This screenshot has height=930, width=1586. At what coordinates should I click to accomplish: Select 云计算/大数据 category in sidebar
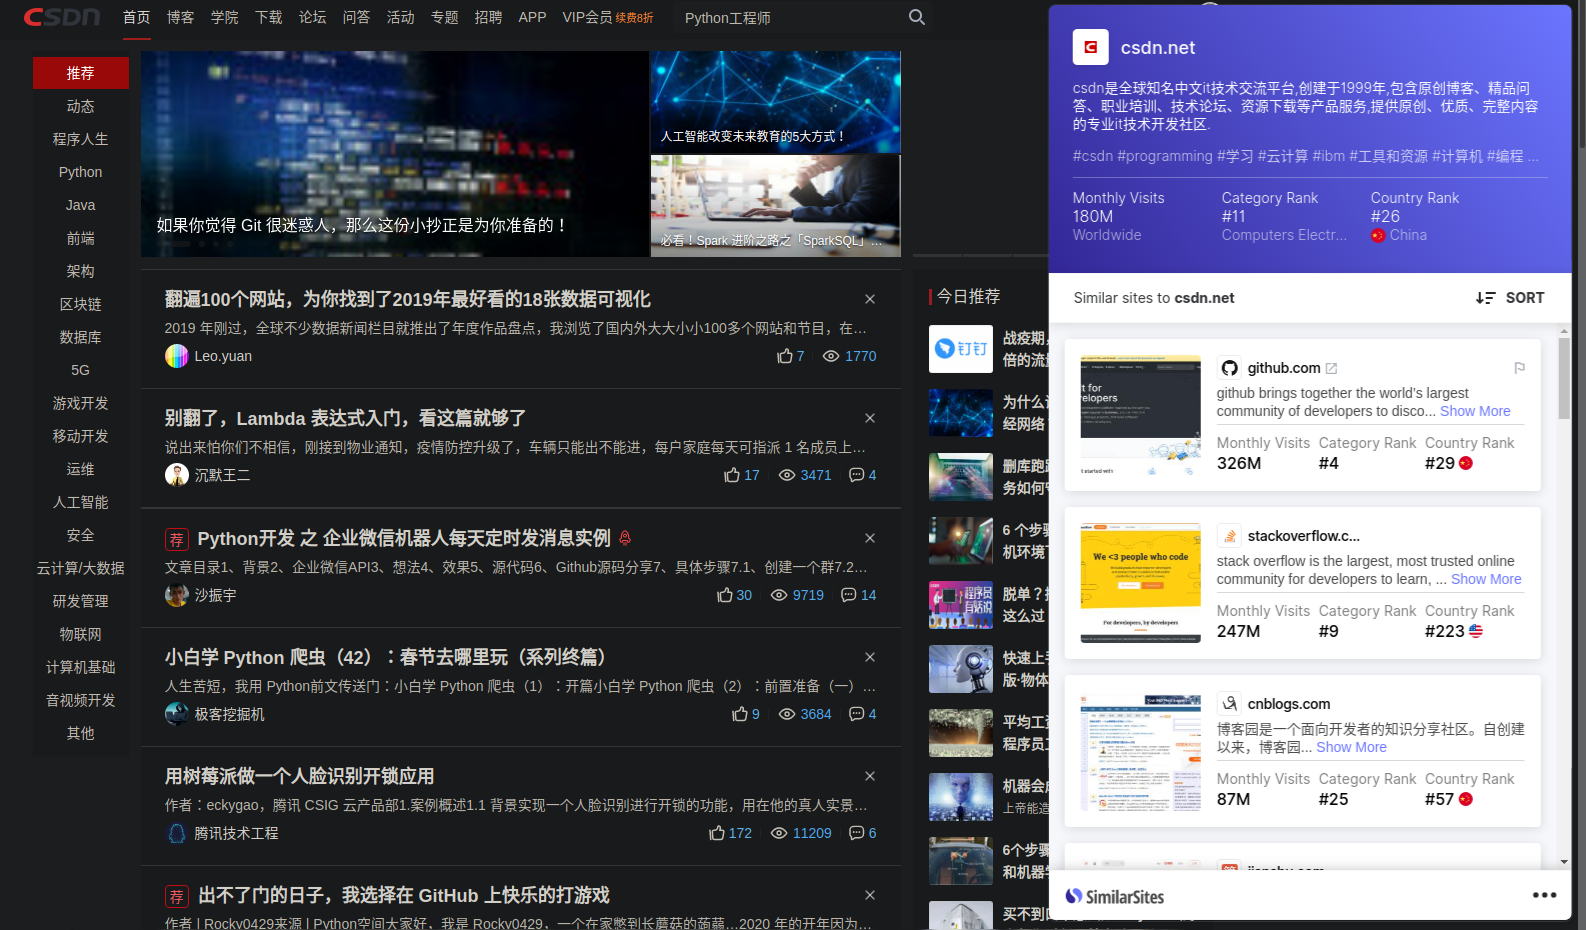pos(81,568)
